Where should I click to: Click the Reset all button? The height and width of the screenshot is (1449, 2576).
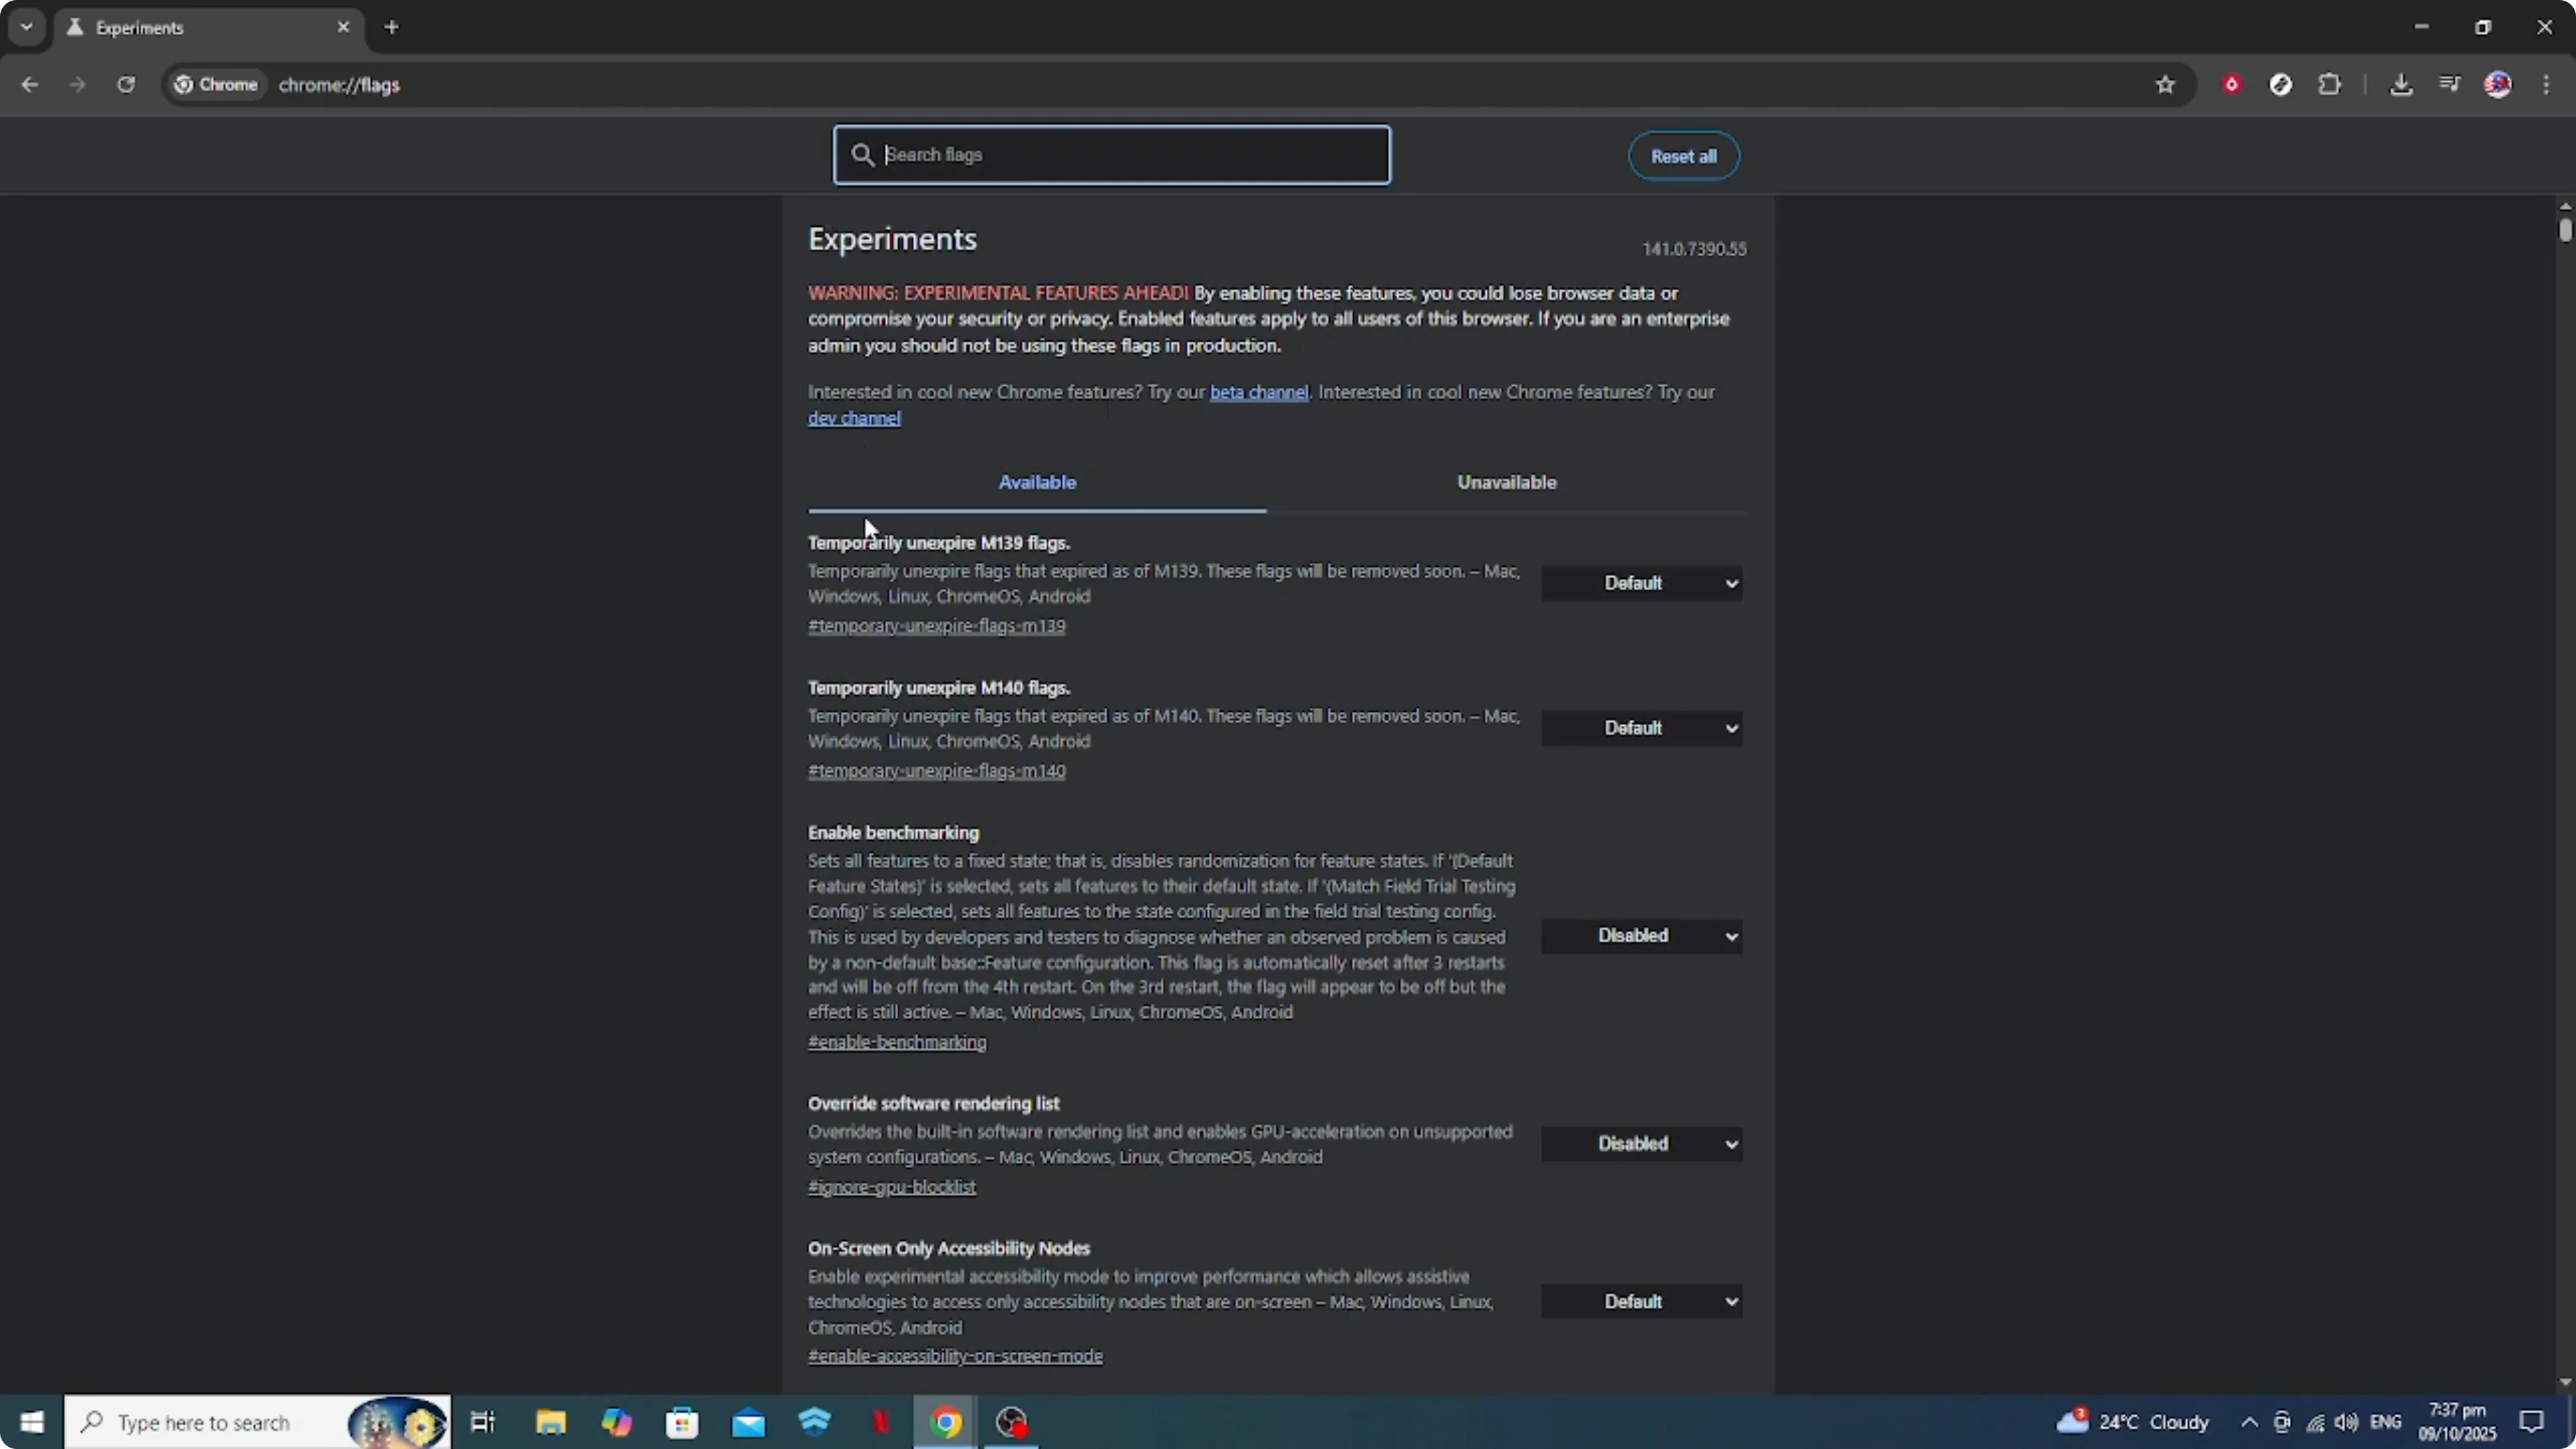(1683, 155)
